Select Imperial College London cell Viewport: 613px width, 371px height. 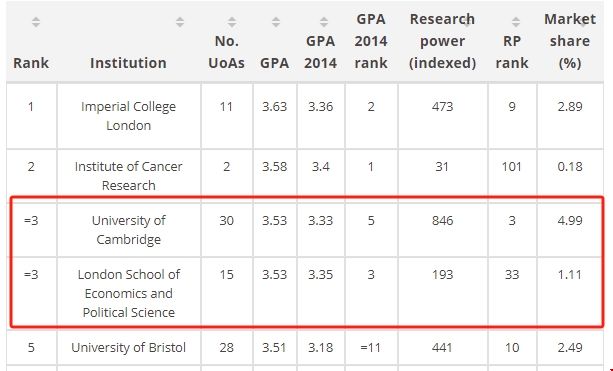(129, 116)
